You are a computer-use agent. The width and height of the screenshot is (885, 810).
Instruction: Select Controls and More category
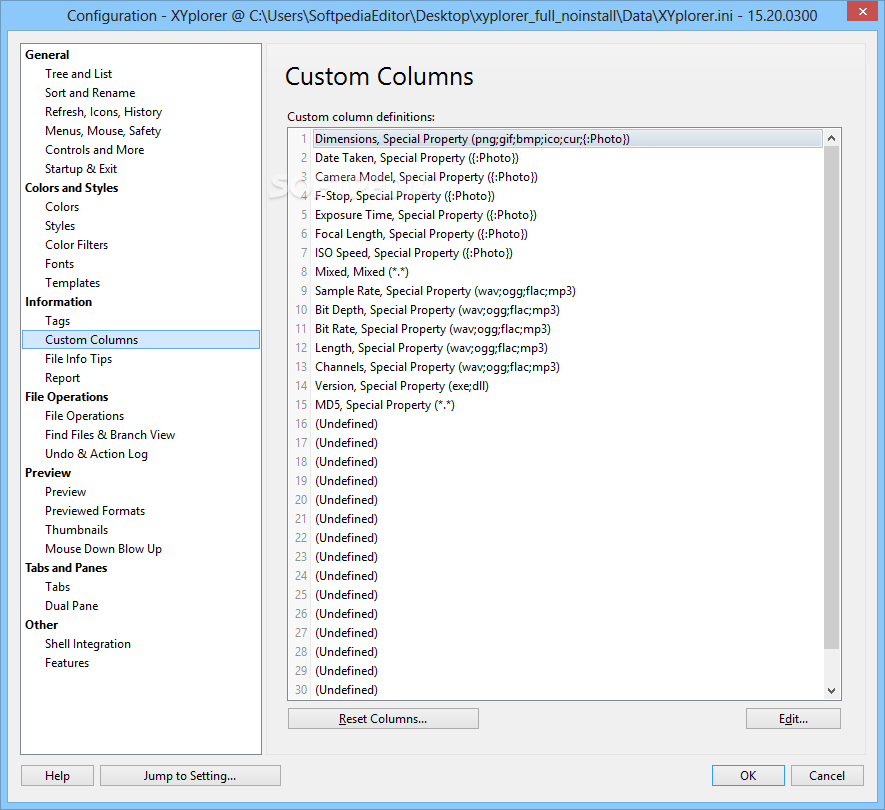point(94,150)
